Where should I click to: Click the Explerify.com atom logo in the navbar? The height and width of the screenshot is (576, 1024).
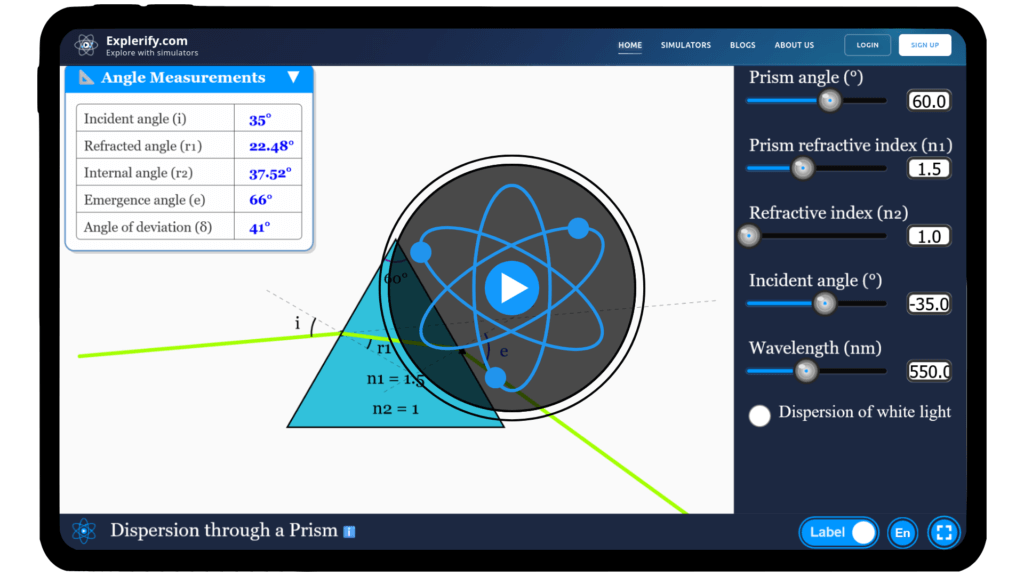pyautogui.click(x=86, y=44)
